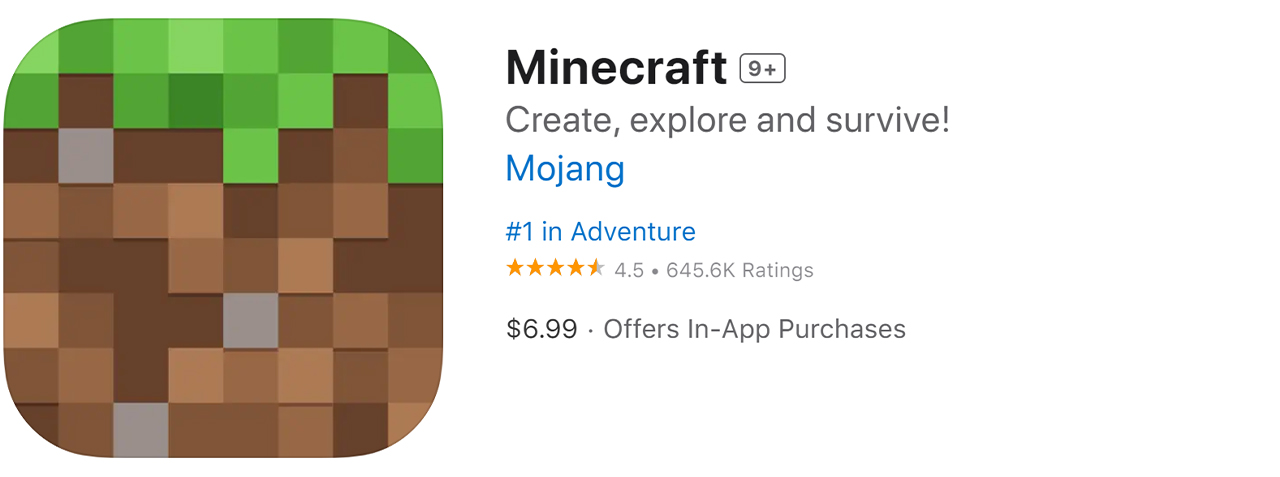This screenshot has height=477, width=1280.
Task: Click the third rating star
Action: [x=555, y=268]
